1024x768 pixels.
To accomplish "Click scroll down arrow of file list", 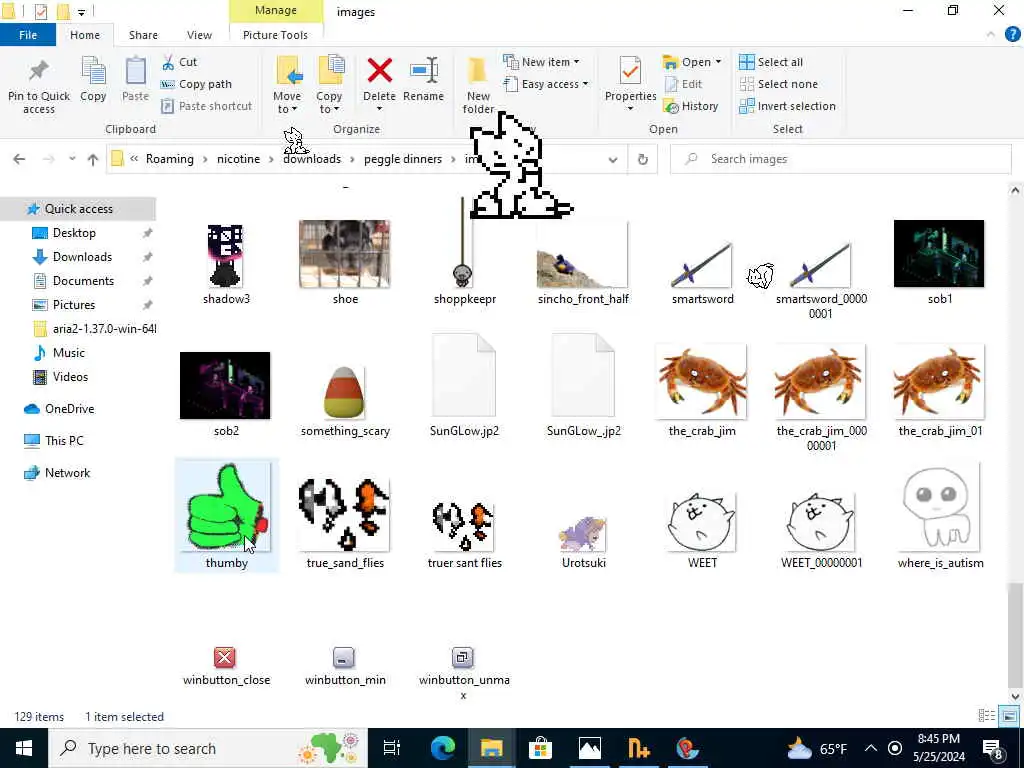I will coord(1015,697).
